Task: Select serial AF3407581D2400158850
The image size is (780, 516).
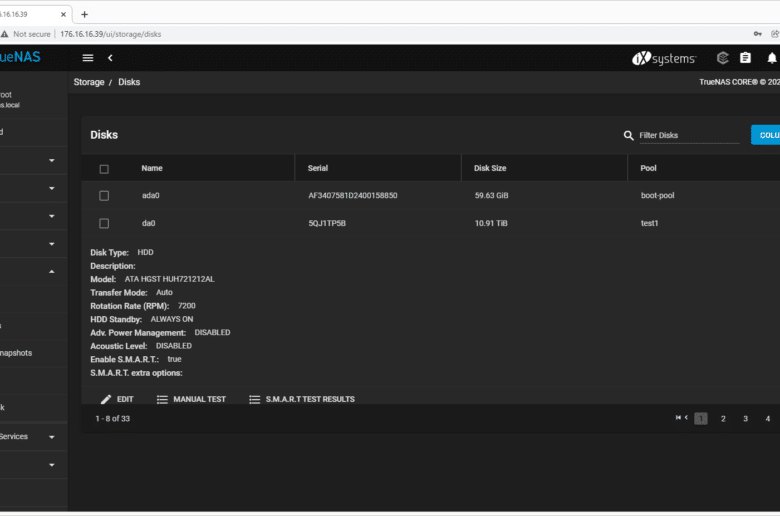Action: coord(353,196)
